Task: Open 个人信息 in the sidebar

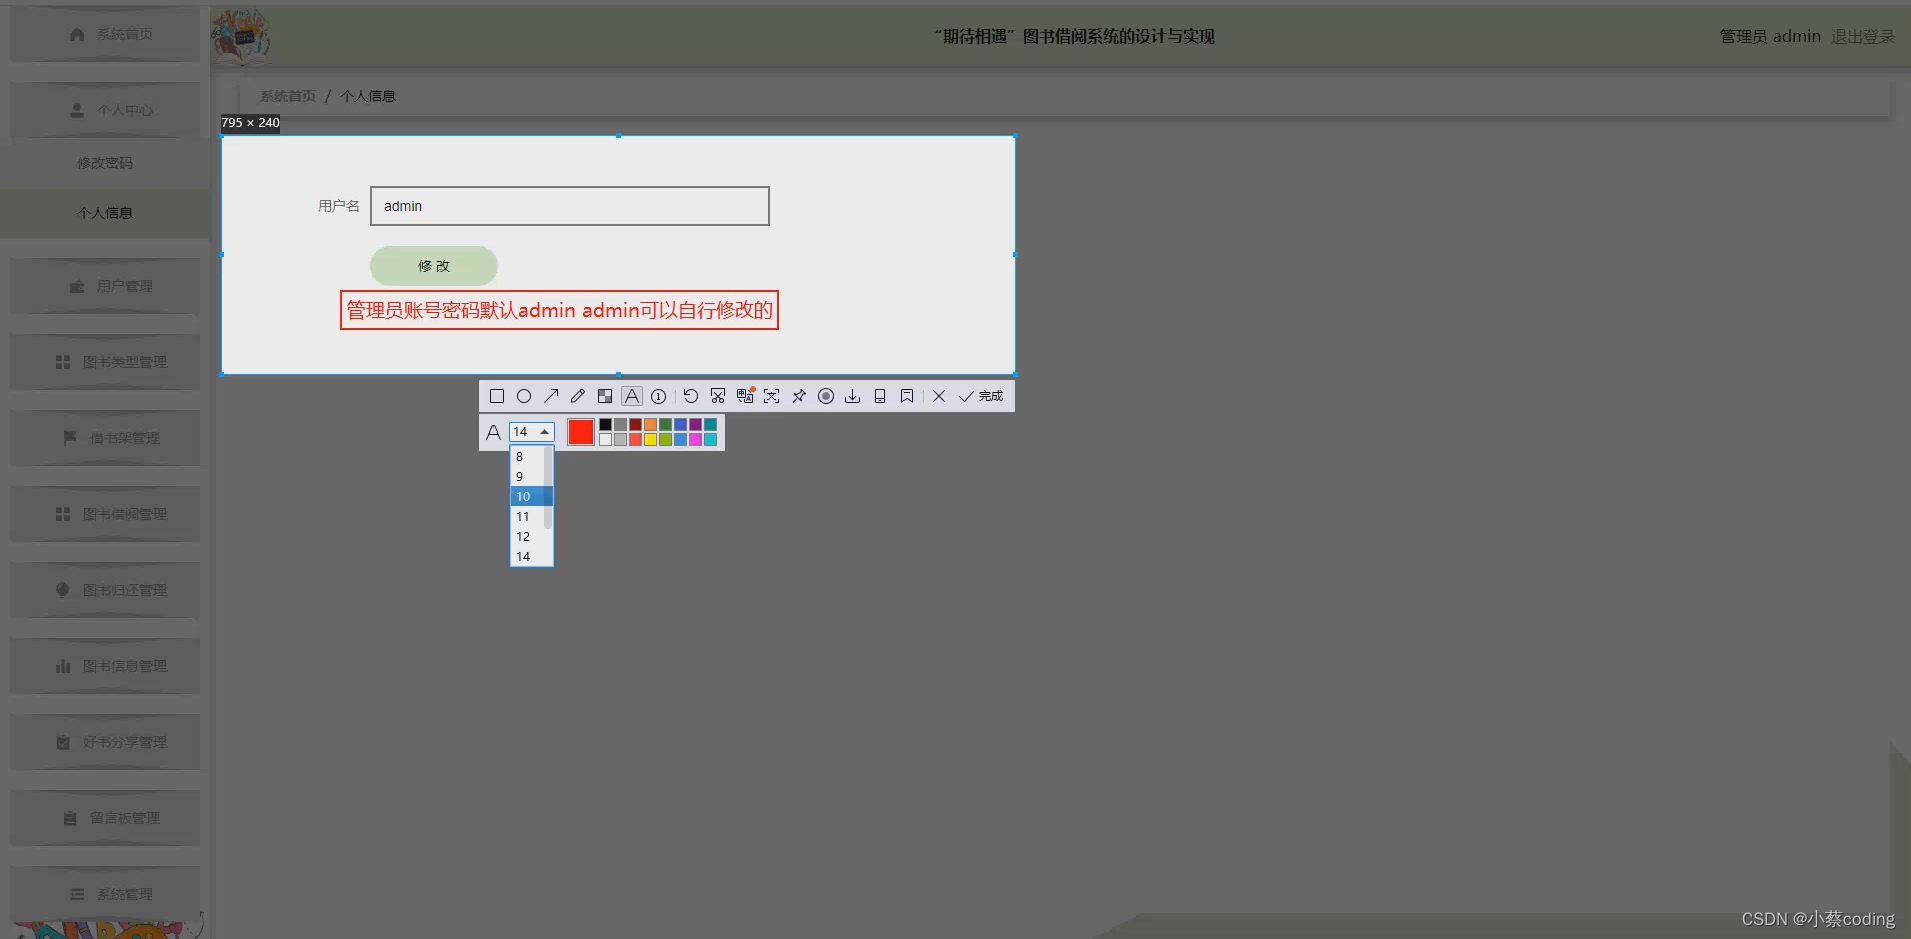Action: tap(105, 213)
